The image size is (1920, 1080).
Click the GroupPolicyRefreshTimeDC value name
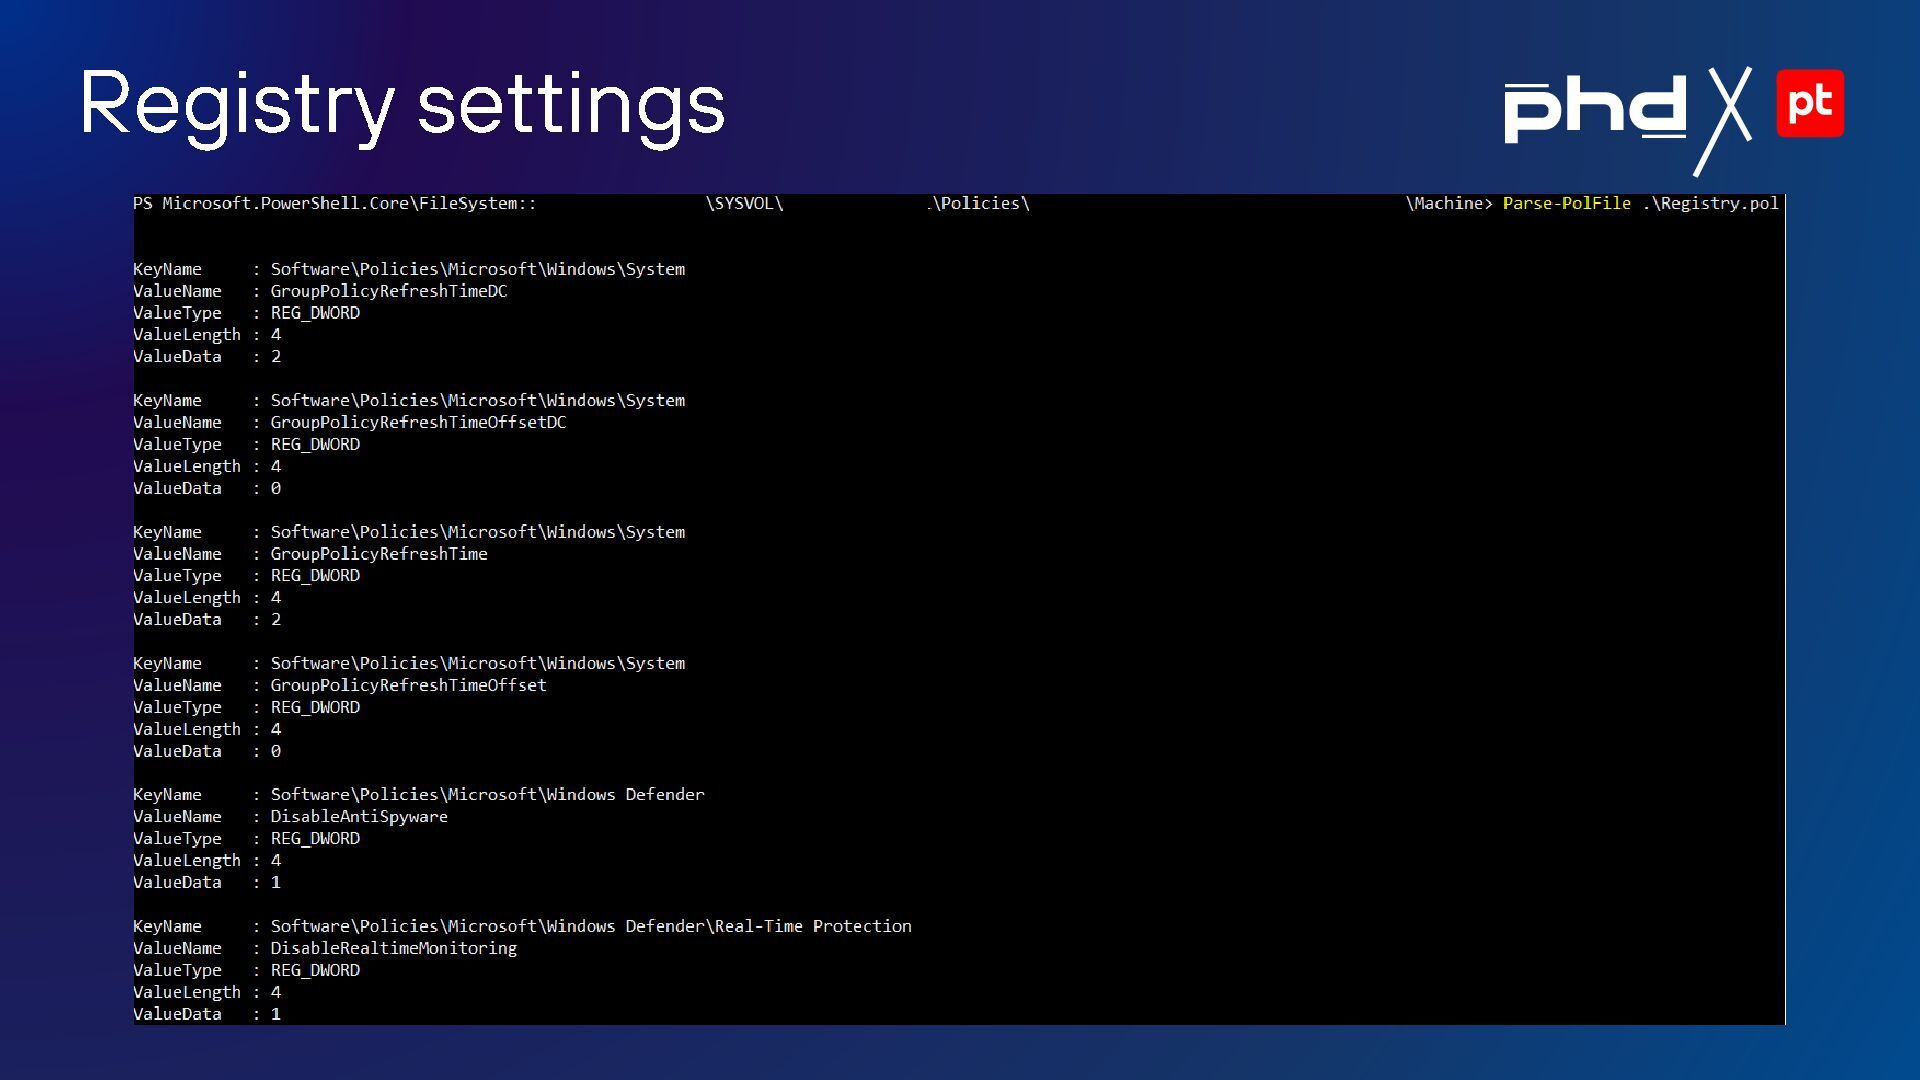tap(388, 291)
